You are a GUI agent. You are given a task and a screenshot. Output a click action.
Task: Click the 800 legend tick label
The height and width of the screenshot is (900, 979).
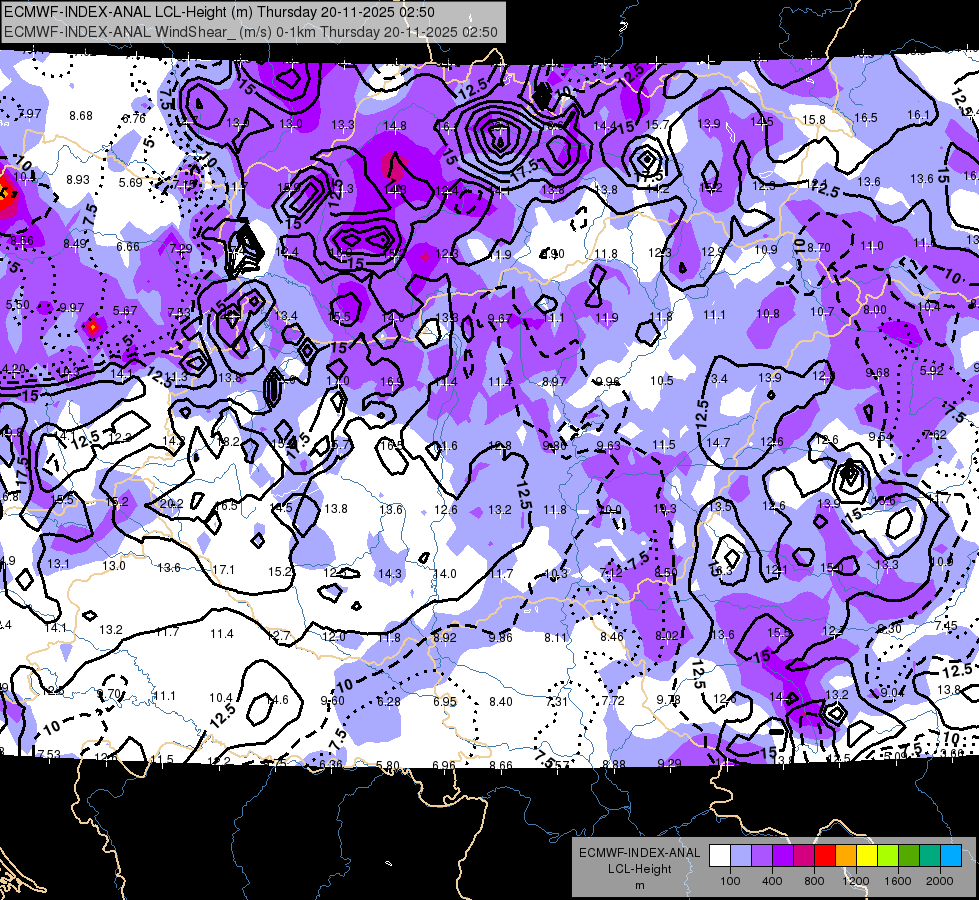pyautogui.click(x=814, y=881)
